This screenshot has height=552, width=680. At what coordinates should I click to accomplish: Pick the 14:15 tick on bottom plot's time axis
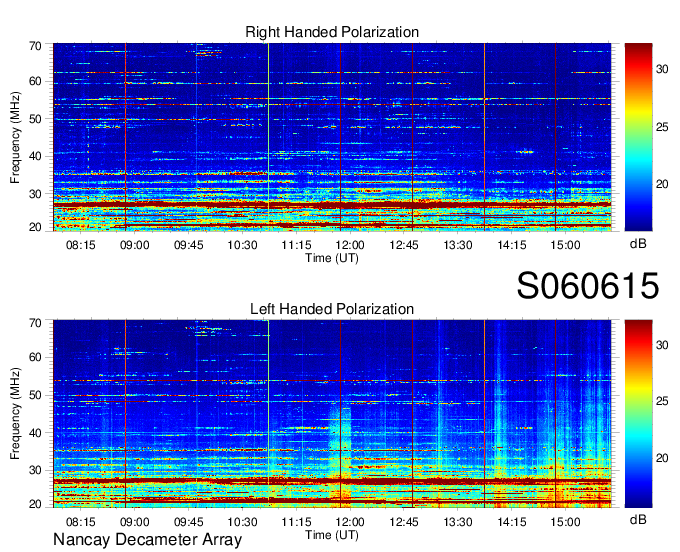[512, 522]
